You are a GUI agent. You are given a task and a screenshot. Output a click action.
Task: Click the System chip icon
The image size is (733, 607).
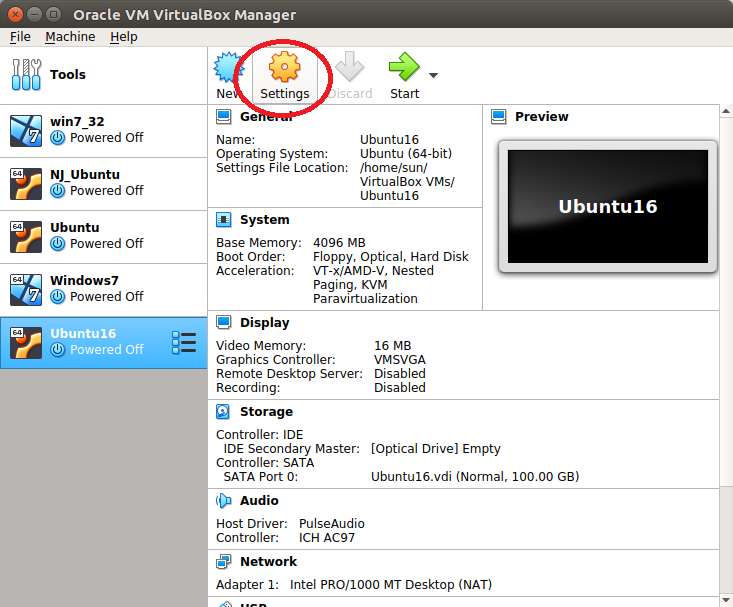[223, 219]
